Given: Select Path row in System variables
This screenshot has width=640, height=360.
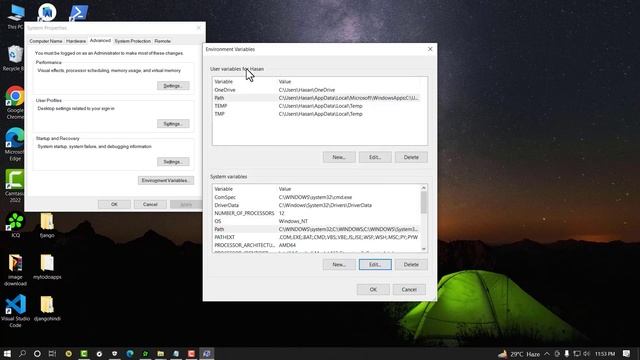Looking at the screenshot, I should [316, 229].
